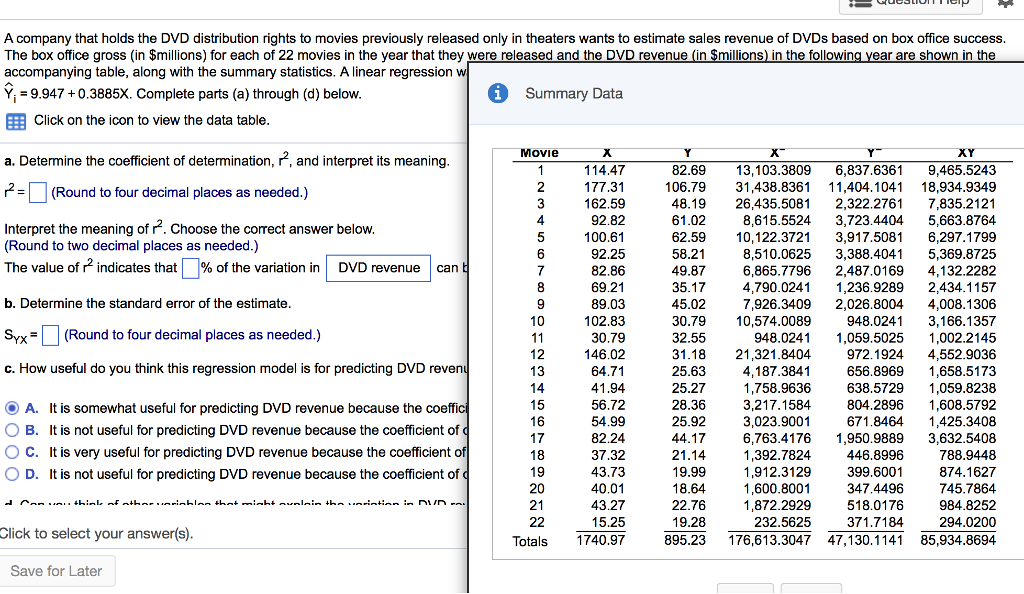This screenshot has width=1024, height=594.
Task: Click movie 12 X value 146.02
Action: pos(604,354)
